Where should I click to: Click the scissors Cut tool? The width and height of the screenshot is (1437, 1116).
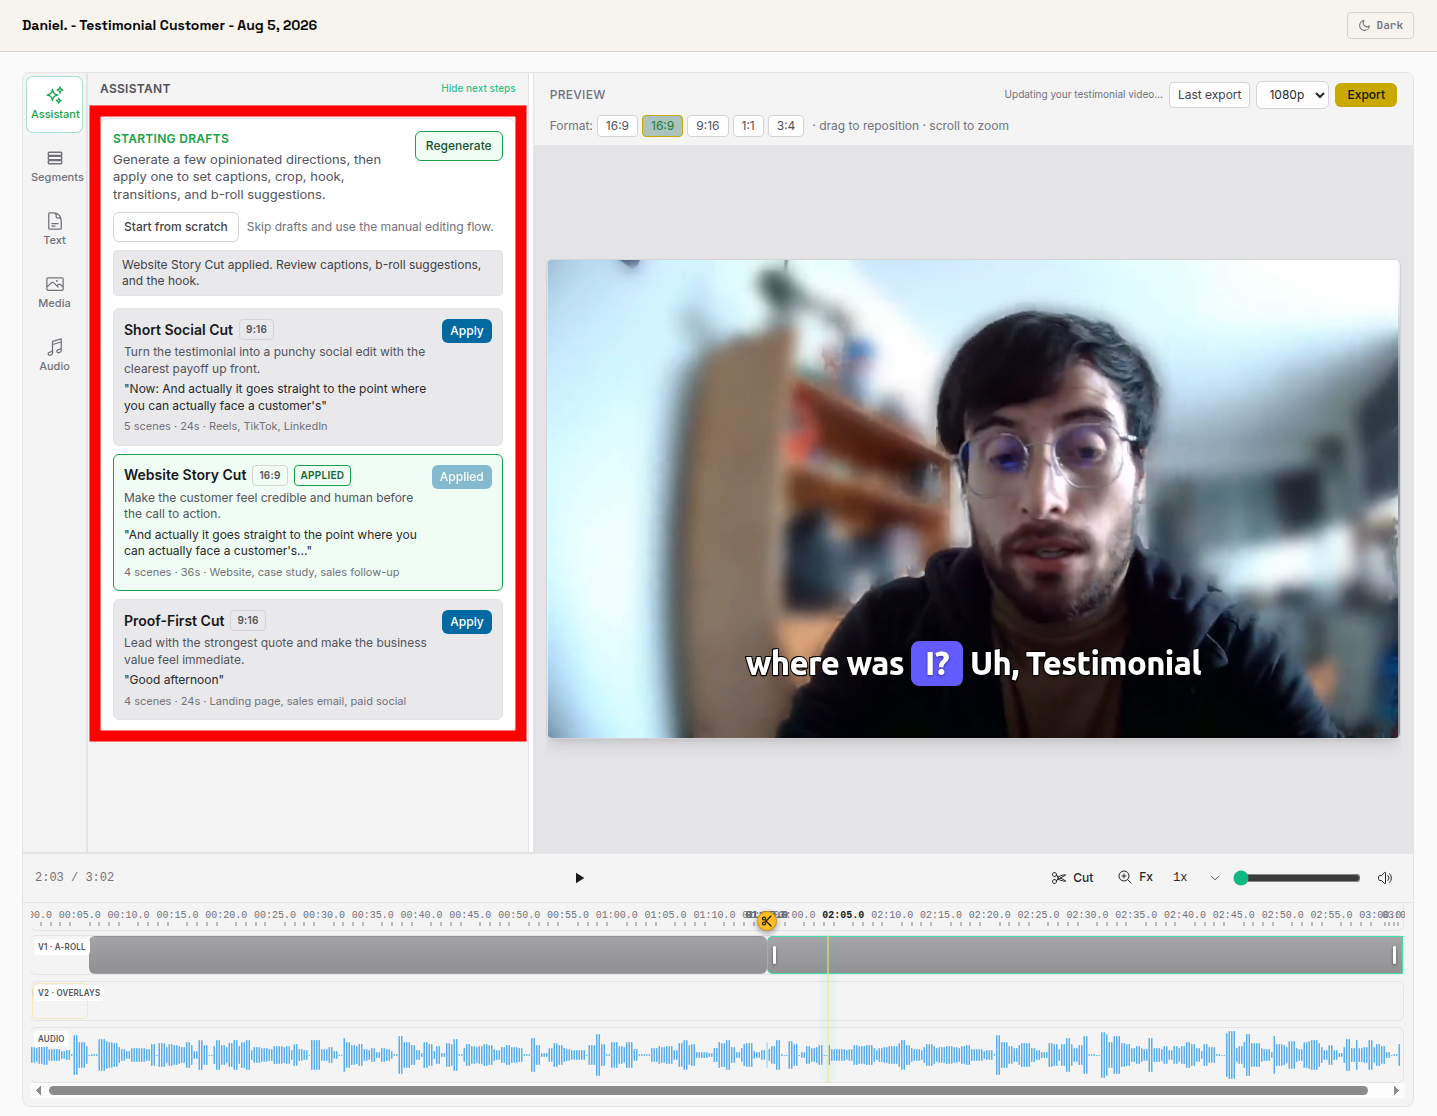coord(1072,878)
